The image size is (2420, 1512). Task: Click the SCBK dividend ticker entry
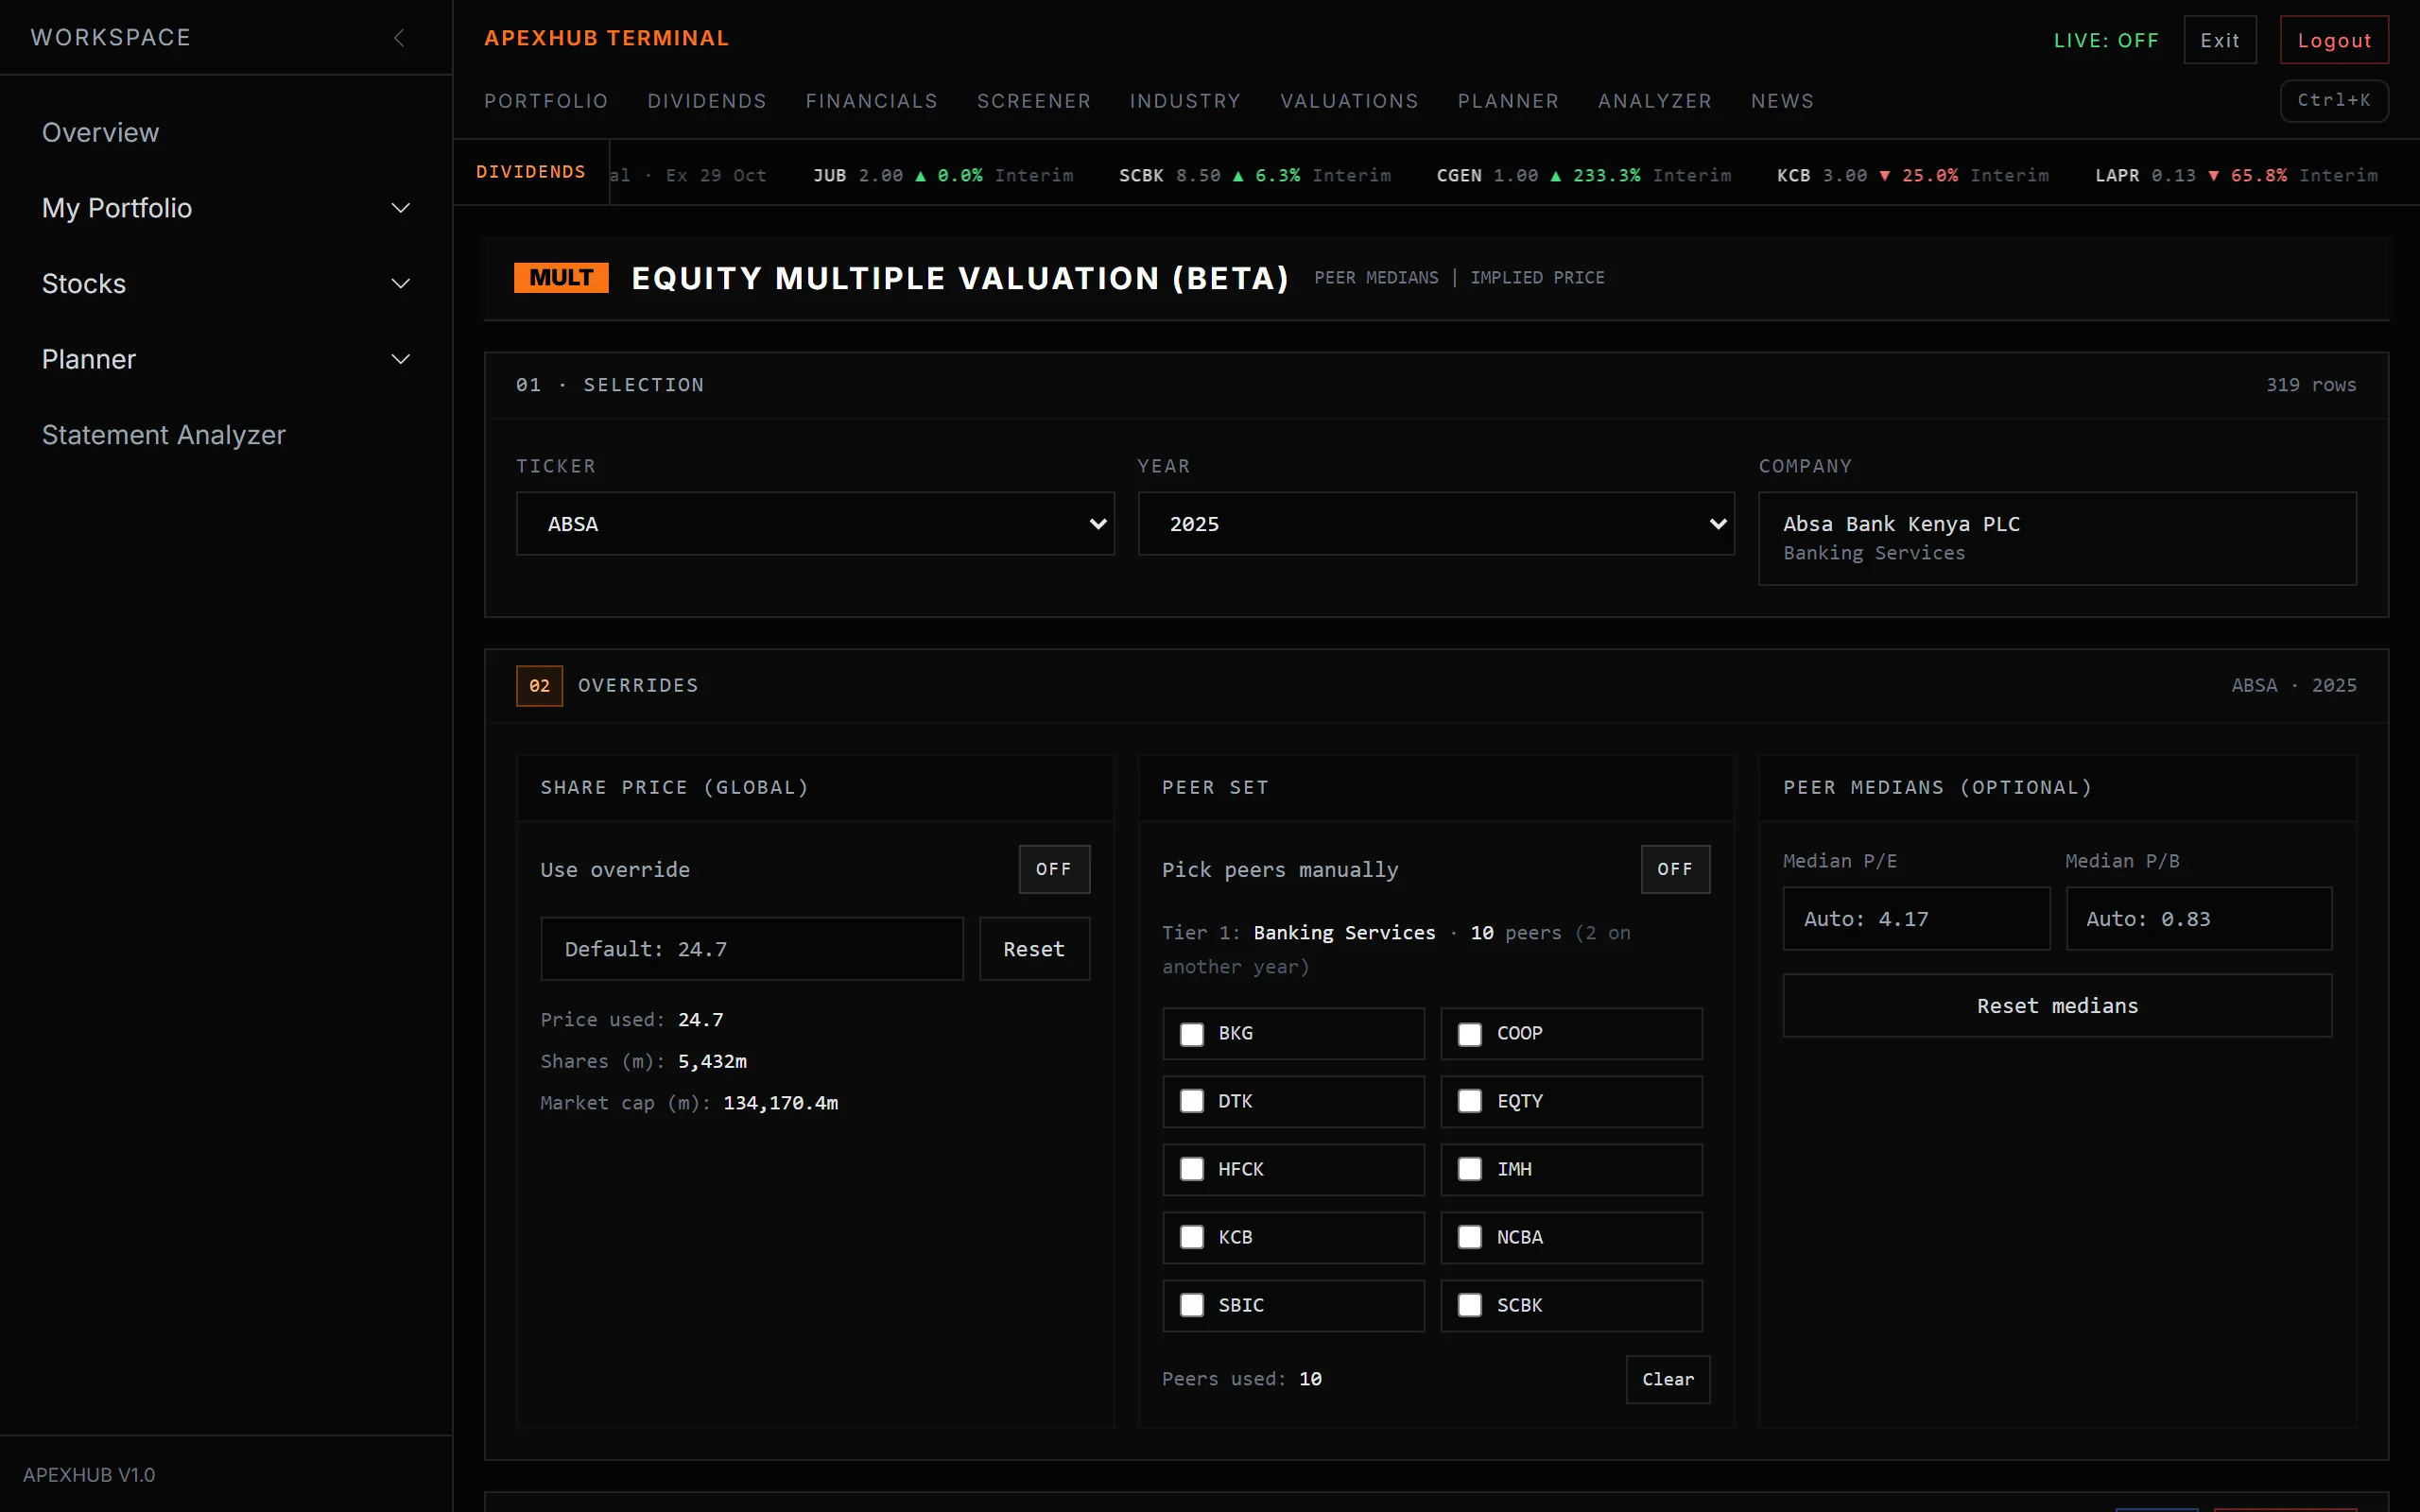point(1255,175)
